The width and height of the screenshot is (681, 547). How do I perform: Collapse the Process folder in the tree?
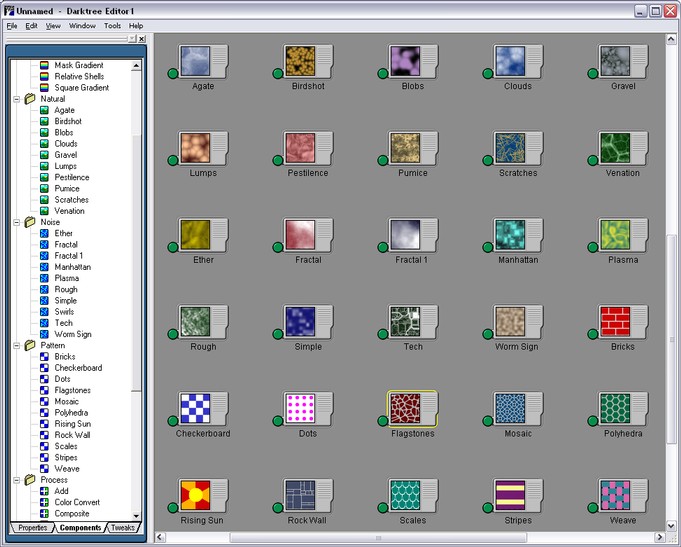[17, 481]
